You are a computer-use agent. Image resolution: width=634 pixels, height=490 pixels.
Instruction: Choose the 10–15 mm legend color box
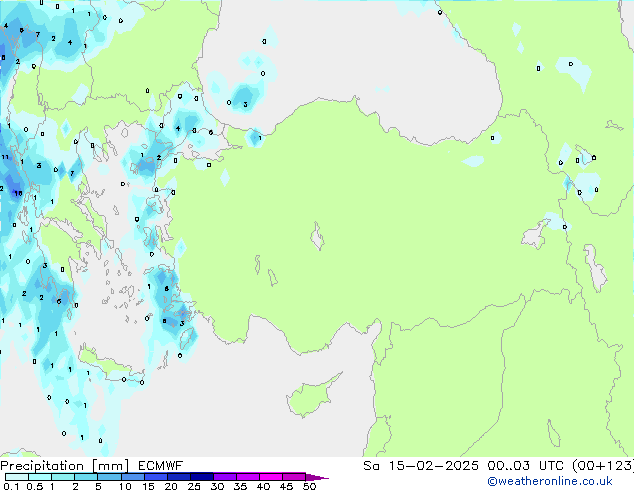pyautogui.click(x=132, y=477)
